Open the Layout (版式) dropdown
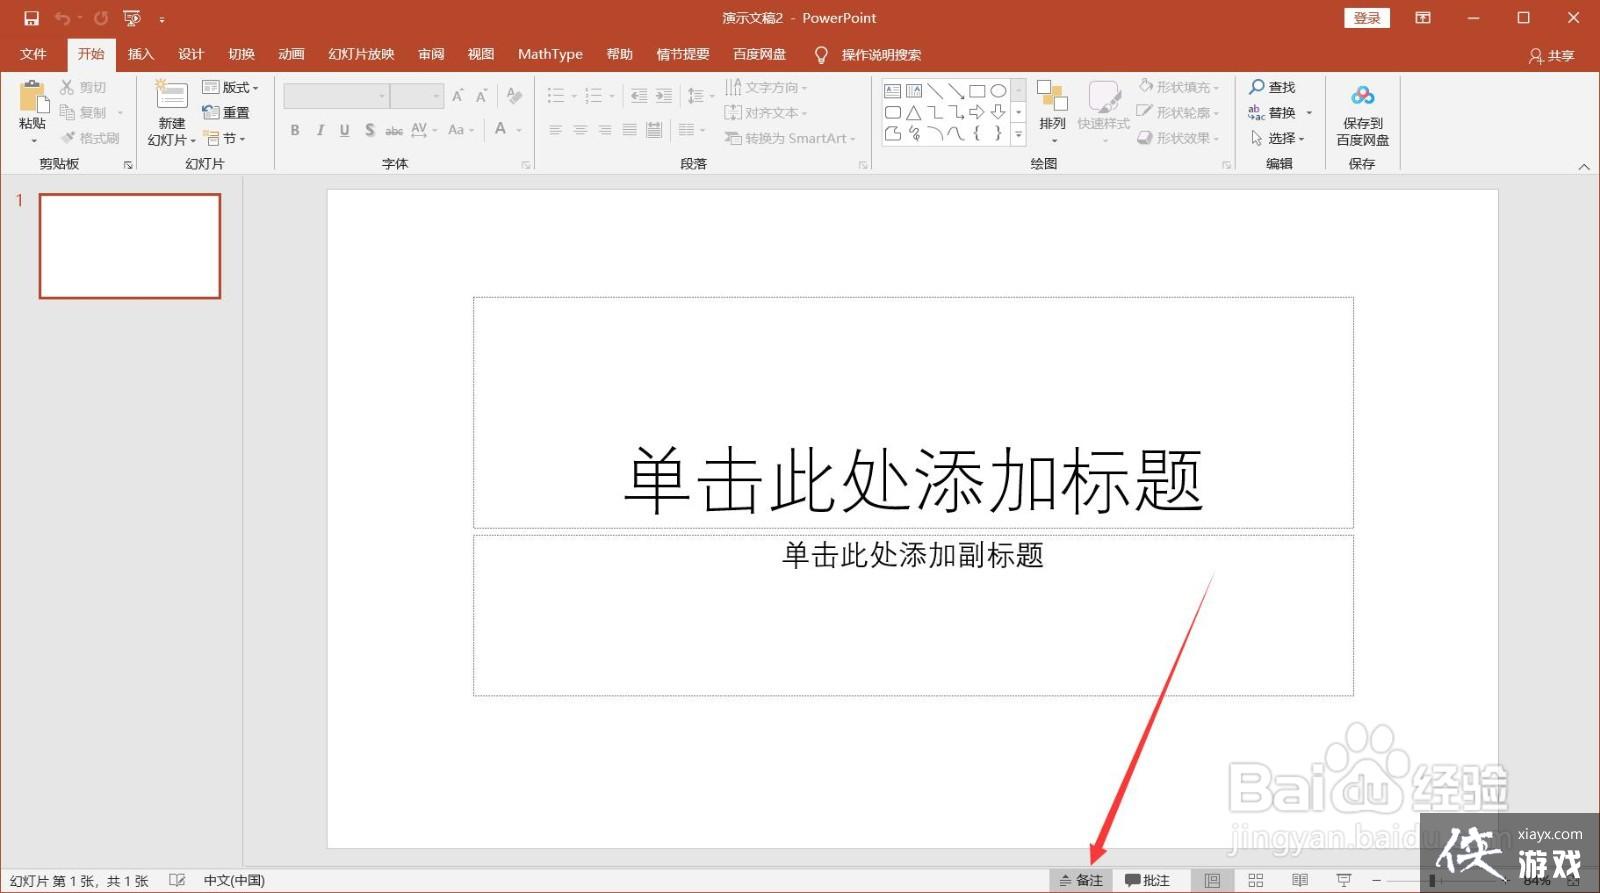Screen dimensions: 1600x893 click(x=231, y=87)
